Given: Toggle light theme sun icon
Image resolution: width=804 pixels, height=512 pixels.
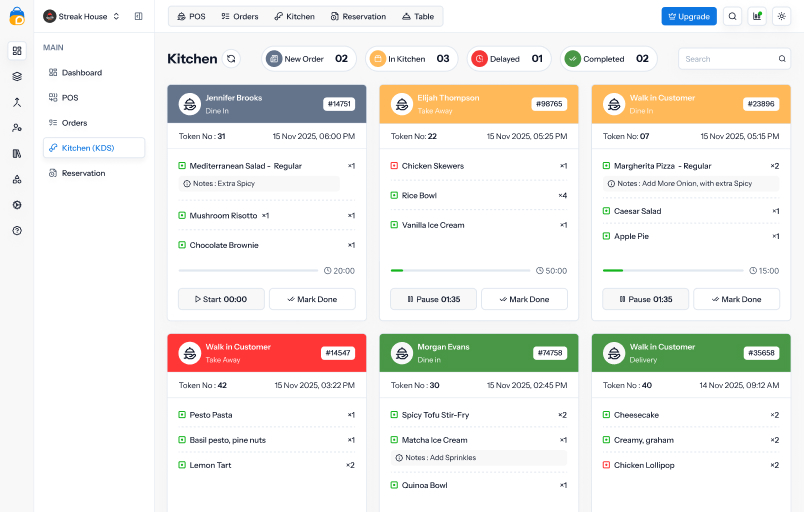Looking at the screenshot, I should pyautogui.click(x=781, y=16).
